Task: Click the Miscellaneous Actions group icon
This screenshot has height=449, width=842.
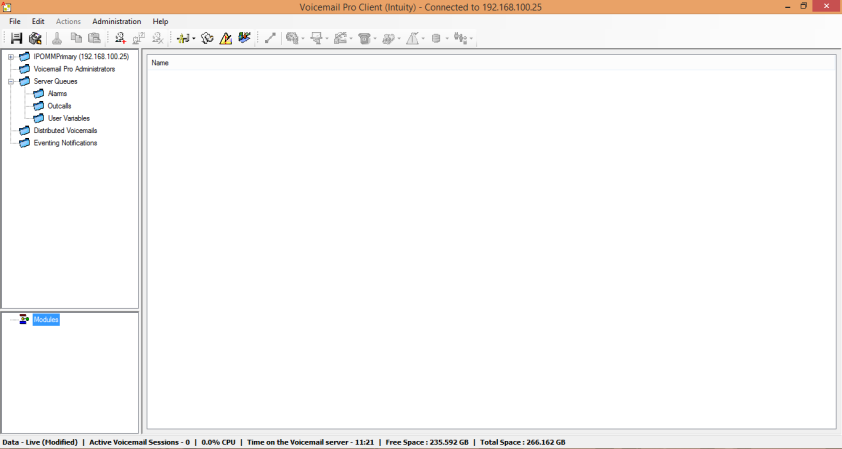Action: point(389,38)
